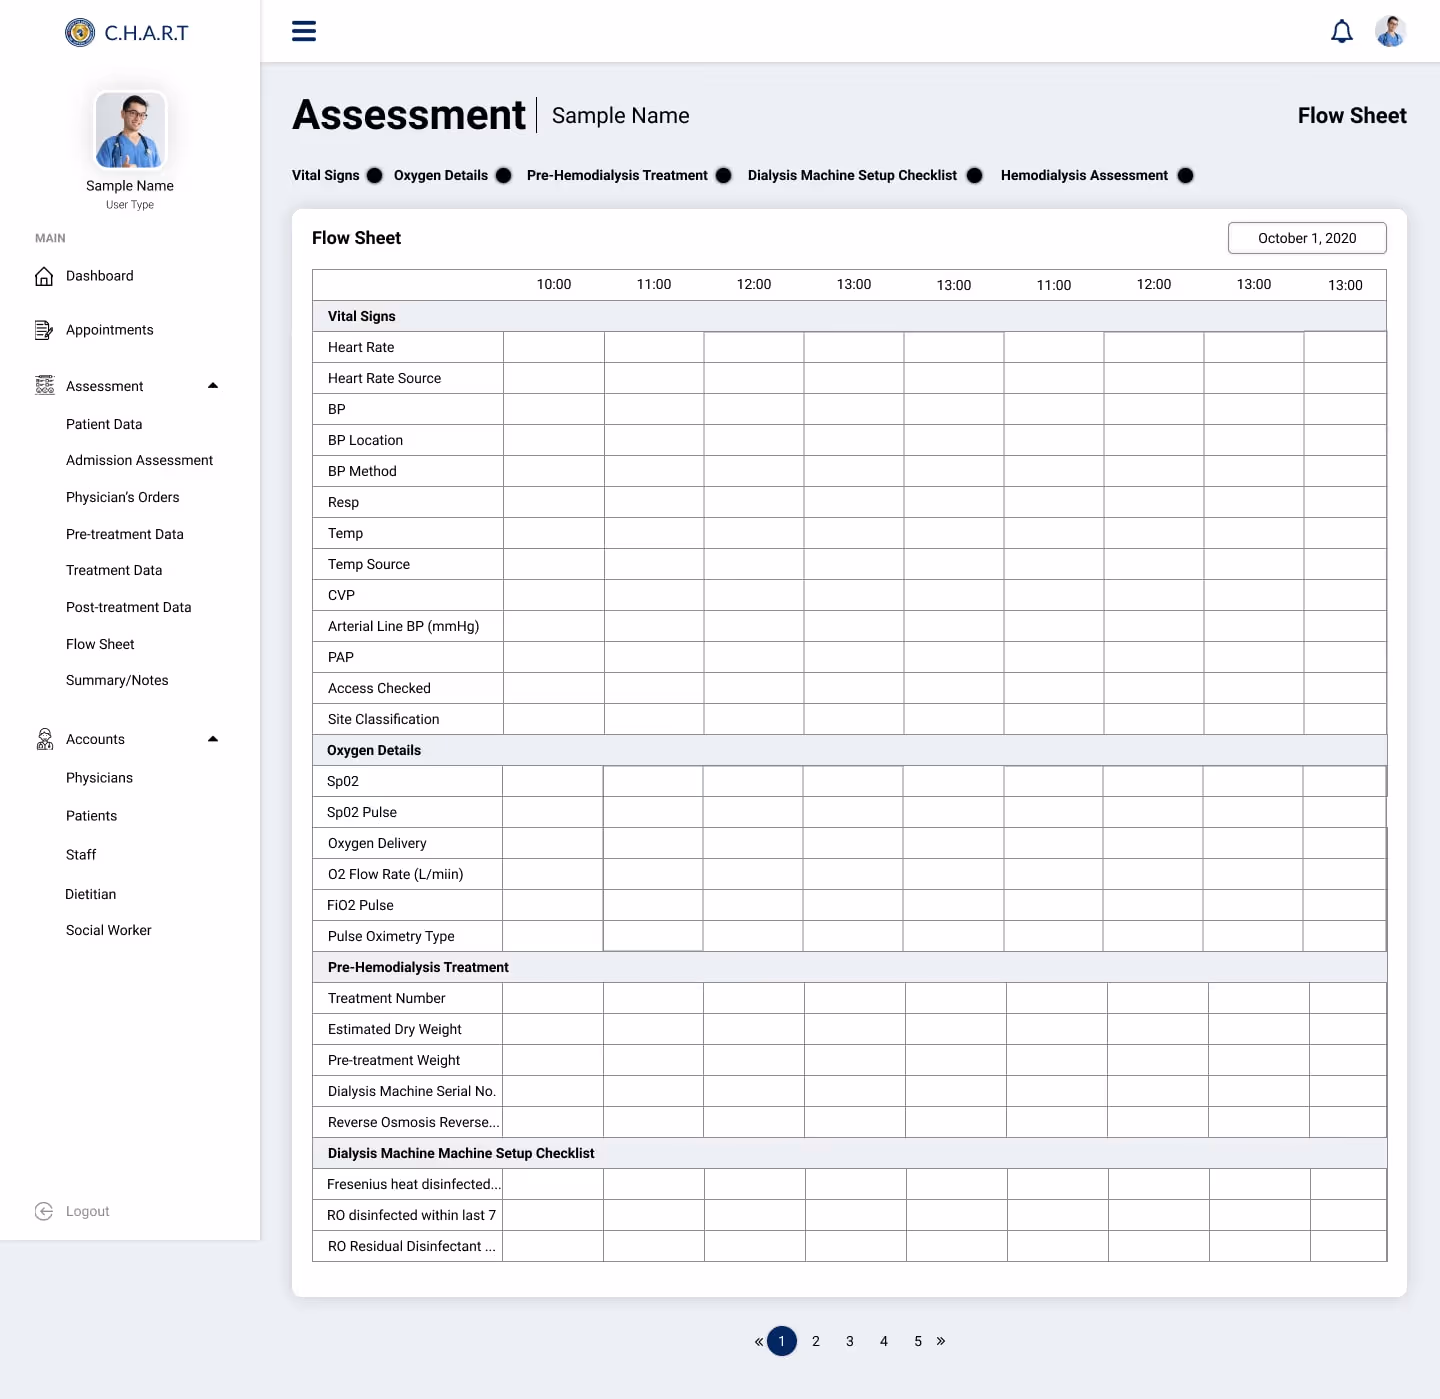This screenshot has width=1440, height=1399.
Task: Open the October 1, 2020 date picker
Action: coord(1307,238)
